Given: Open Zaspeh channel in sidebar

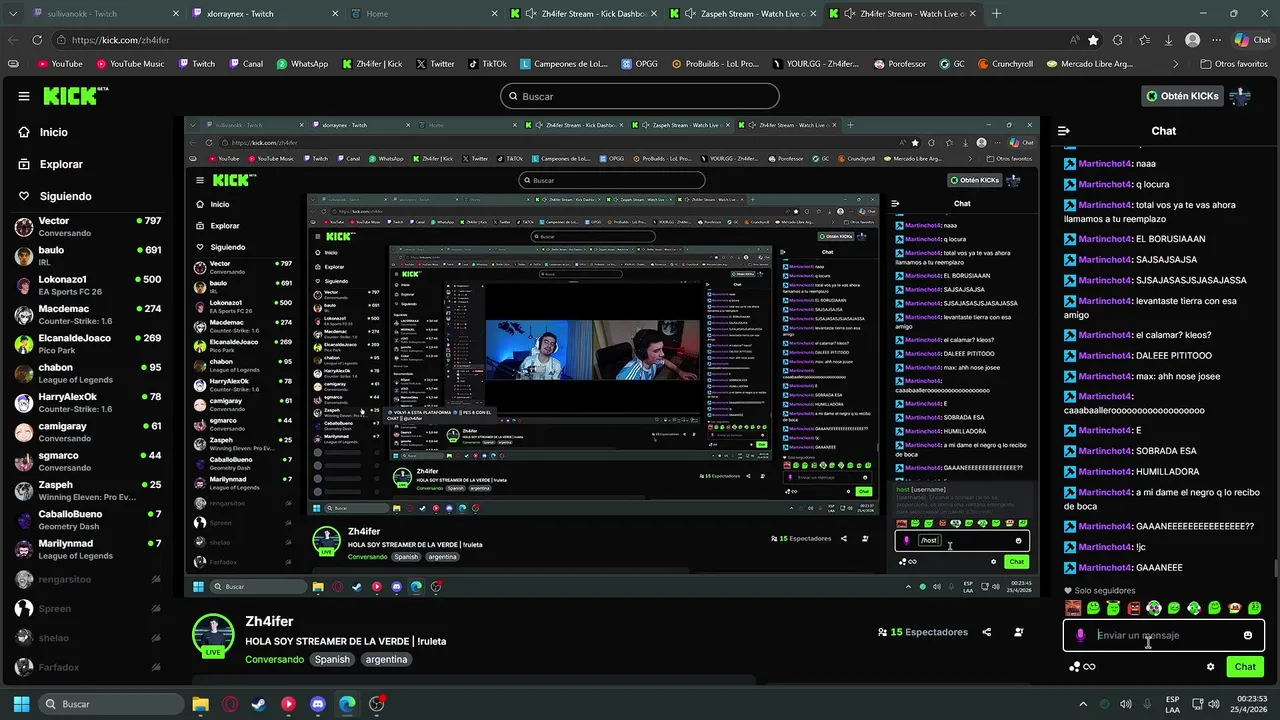Looking at the screenshot, I should pyautogui.click(x=88, y=490).
